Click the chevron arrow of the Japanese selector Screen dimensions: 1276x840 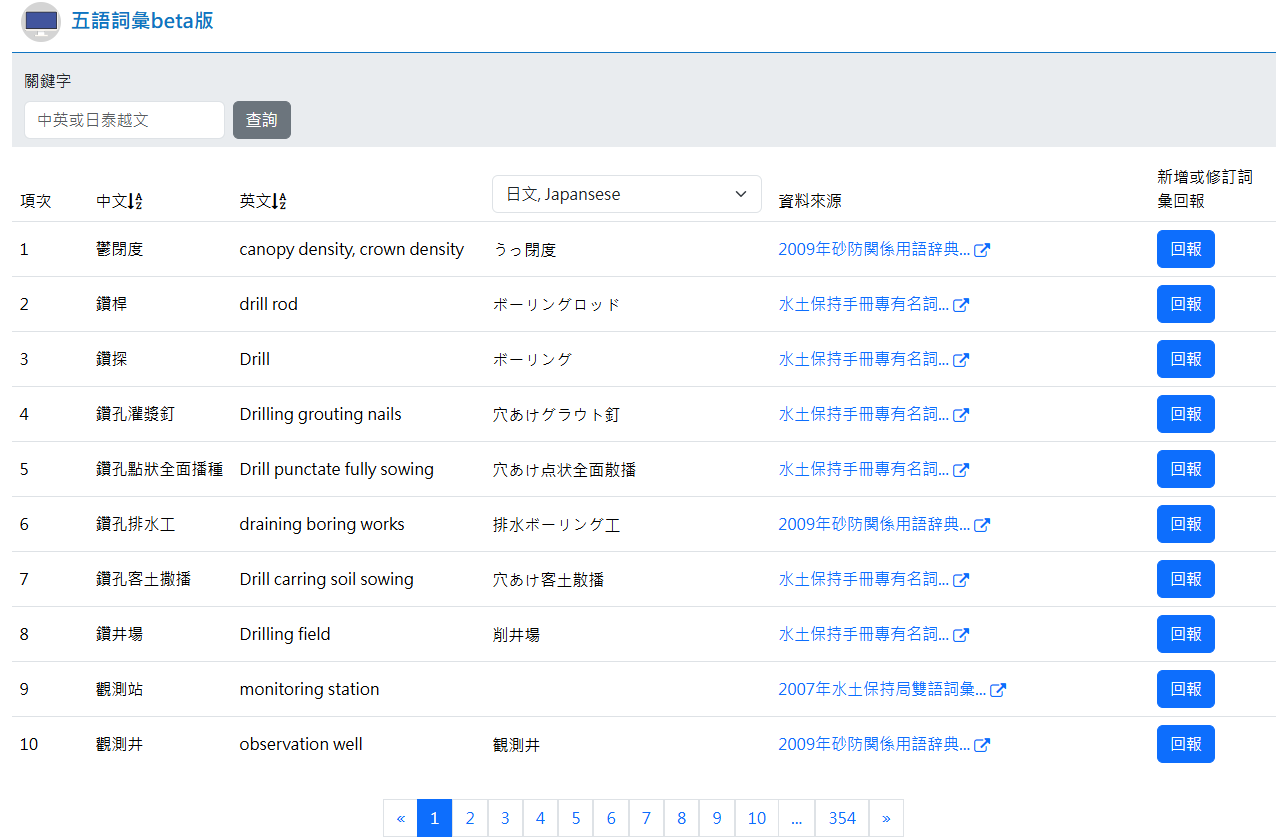click(x=740, y=194)
